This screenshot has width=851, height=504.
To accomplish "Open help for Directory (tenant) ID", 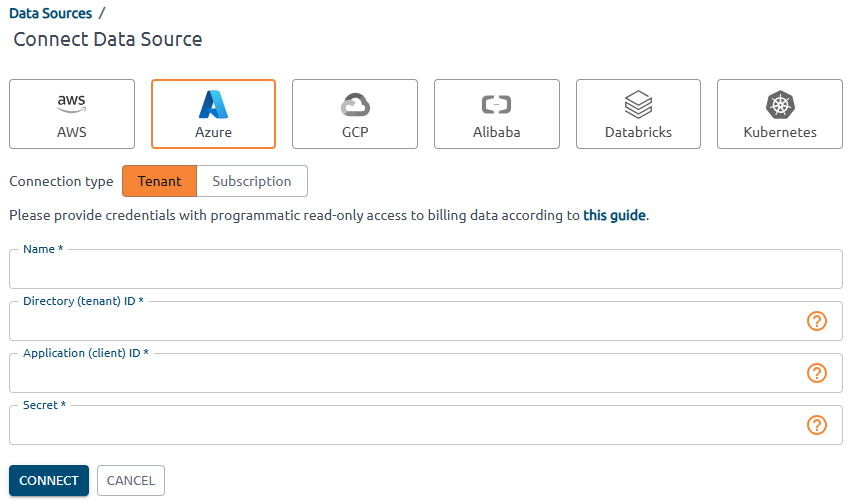I will (817, 321).
